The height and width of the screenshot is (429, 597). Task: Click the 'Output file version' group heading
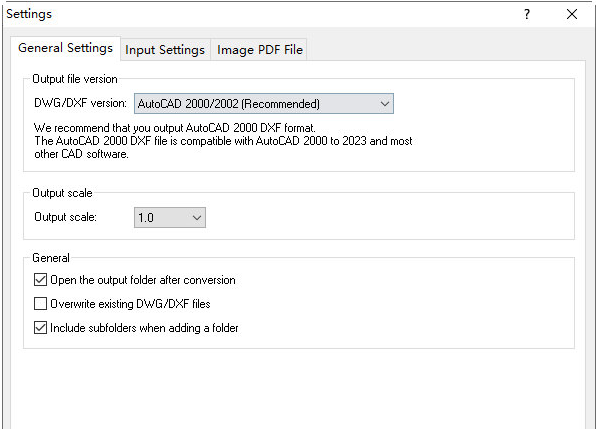pyautogui.click(x=75, y=79)
